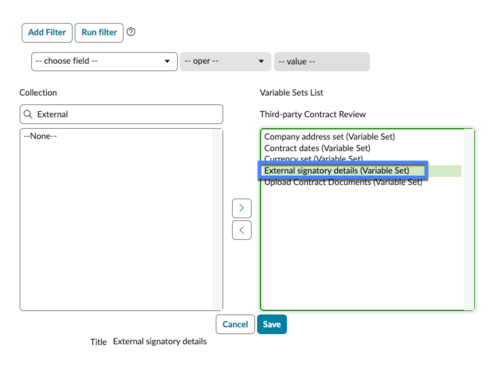Viewport: 500px width, 368px height.
Task: Run the filter
Action: (99, 33)
